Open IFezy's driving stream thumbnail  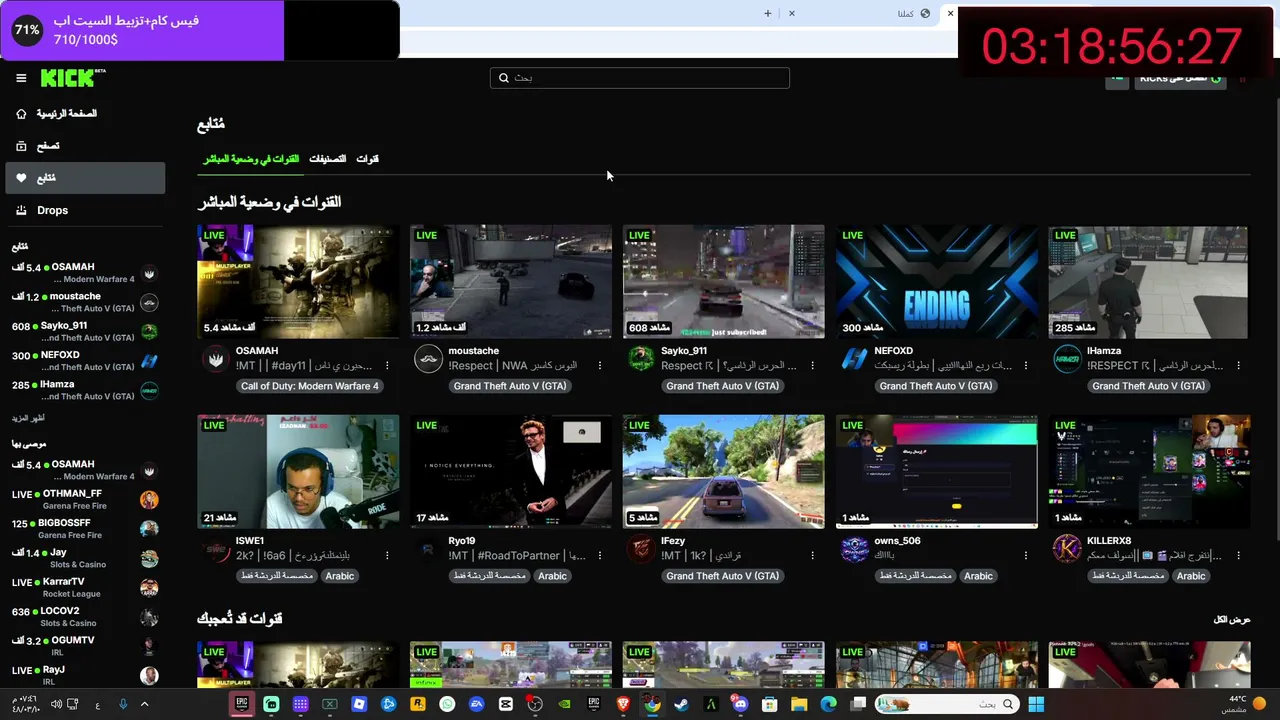[x=724, y=471]
